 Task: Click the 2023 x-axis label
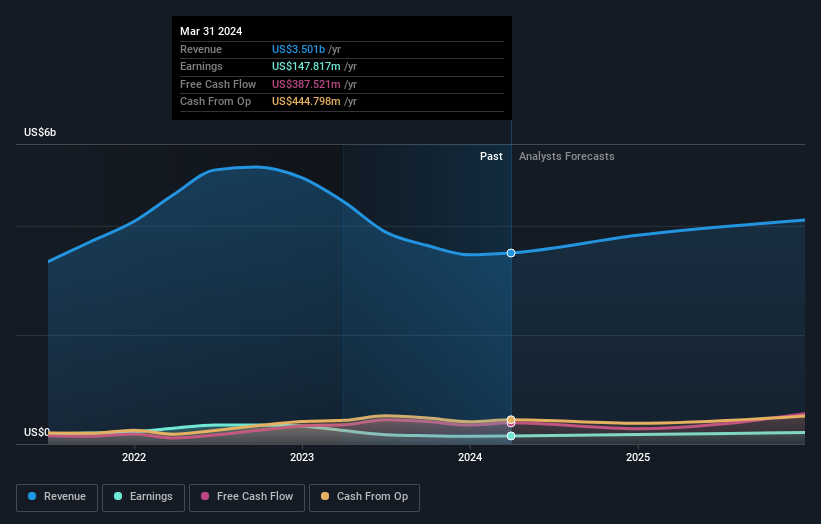302,458
